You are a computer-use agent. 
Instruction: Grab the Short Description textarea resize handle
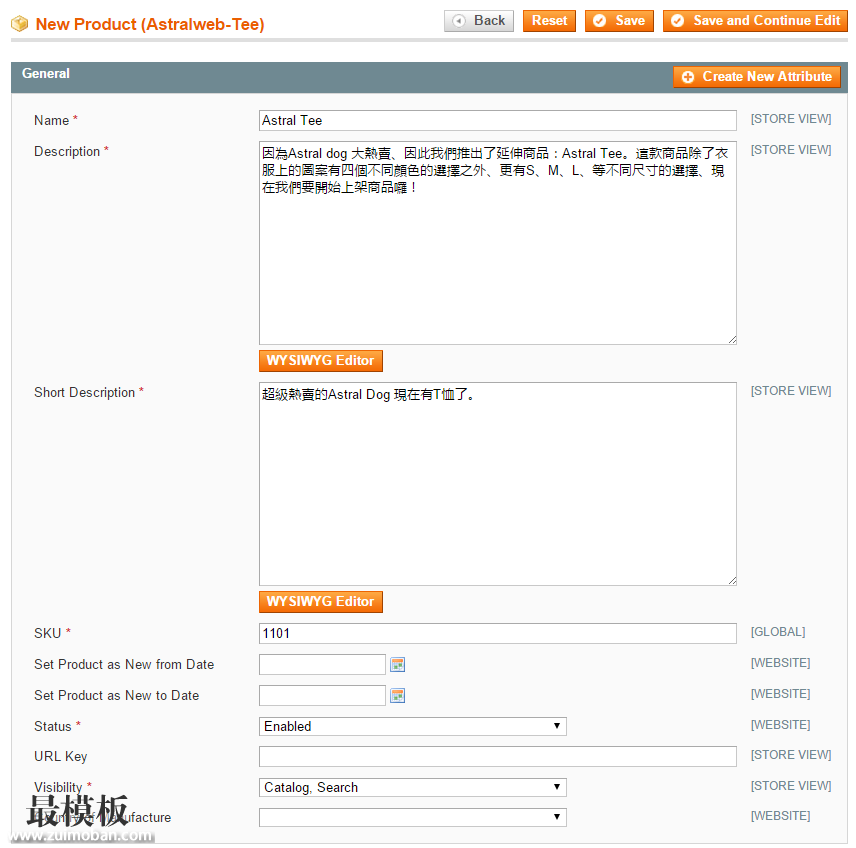pyautogui.click(x=732, y=580)
